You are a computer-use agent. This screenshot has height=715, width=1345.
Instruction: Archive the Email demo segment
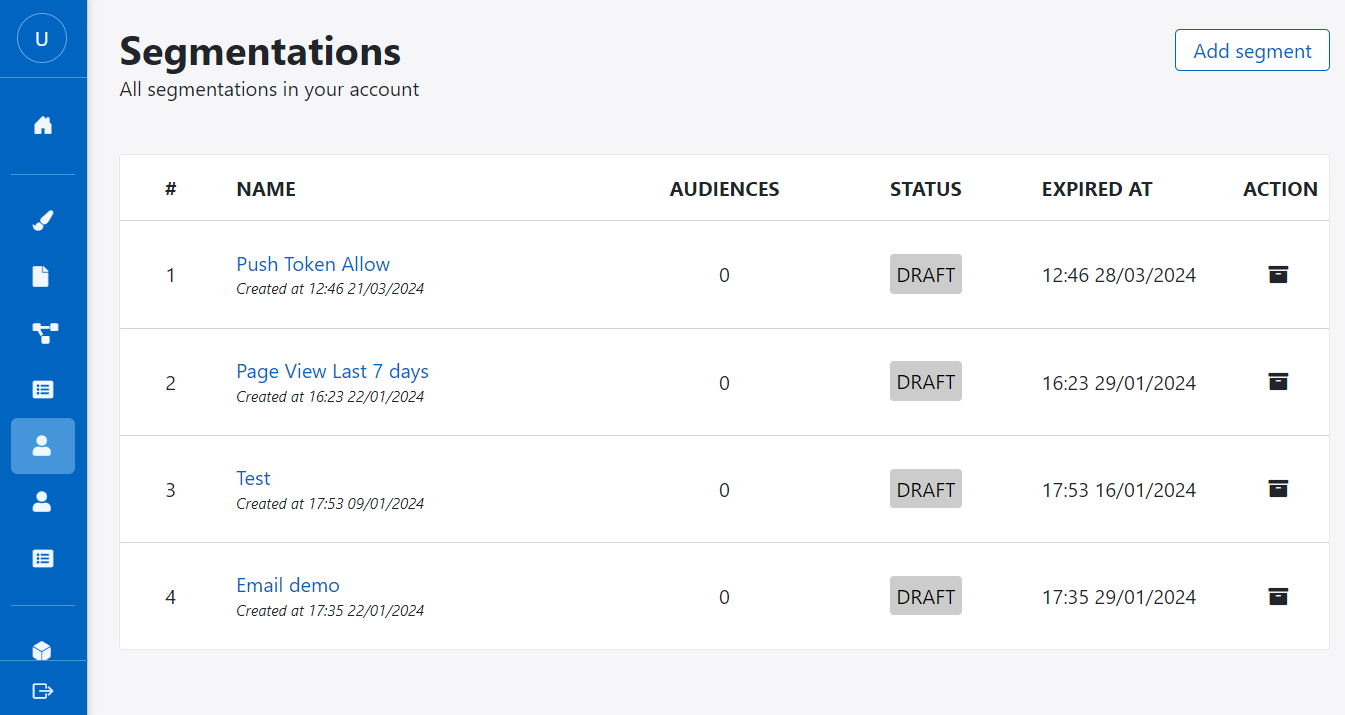click(x=1278, y=596)
